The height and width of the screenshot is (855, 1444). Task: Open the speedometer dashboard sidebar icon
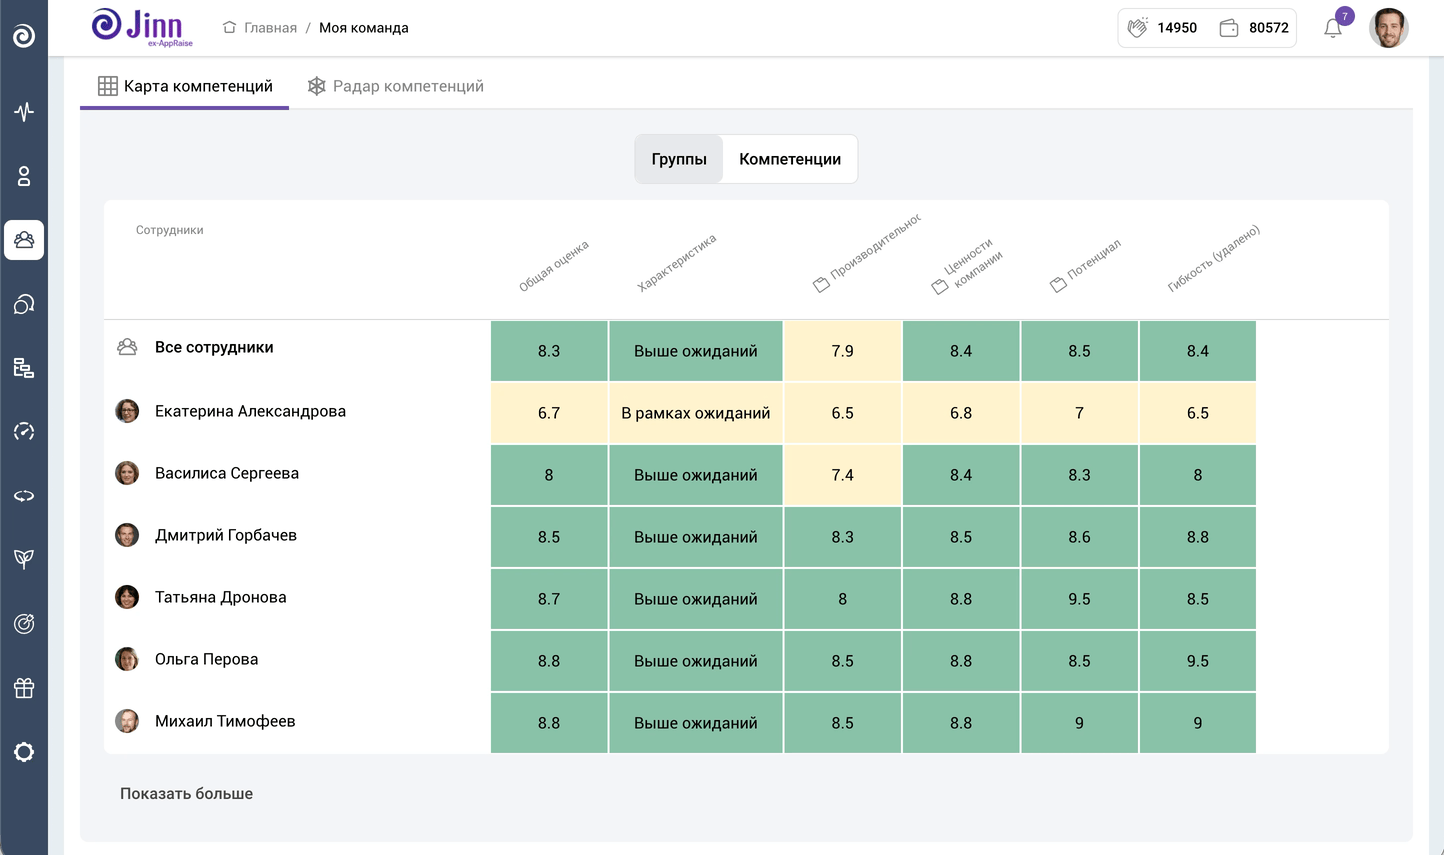[24, 432]
